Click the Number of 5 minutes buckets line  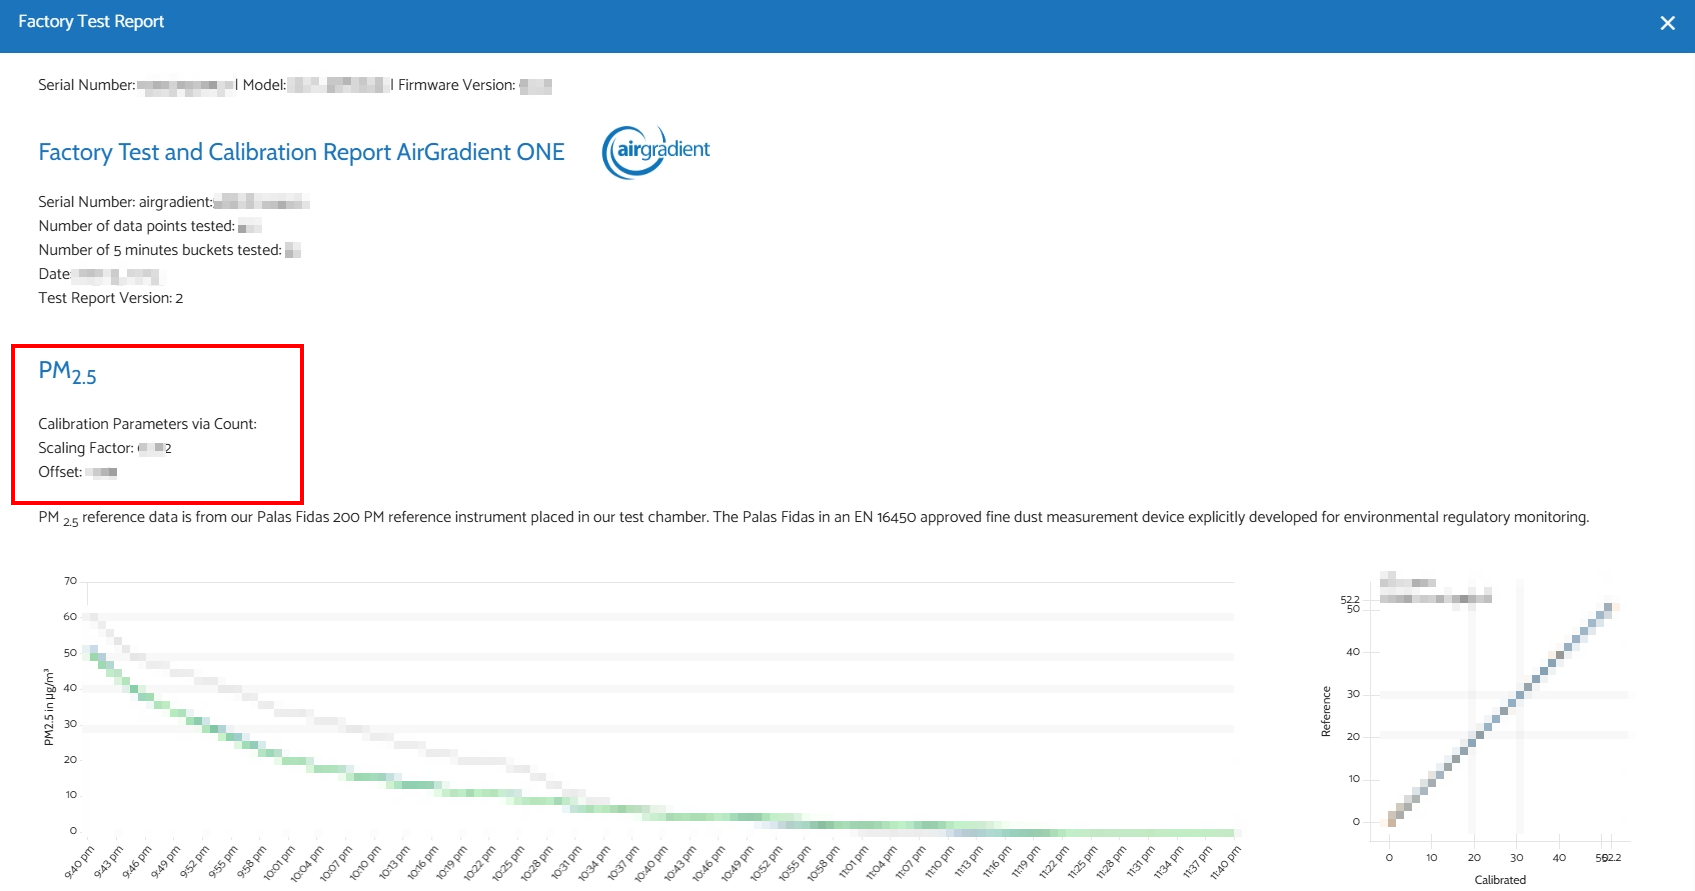coord(160,250)
